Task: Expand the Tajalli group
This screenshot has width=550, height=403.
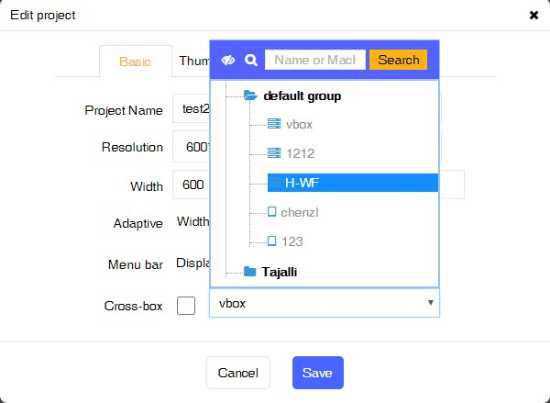Action: click(x=279, y=272)
